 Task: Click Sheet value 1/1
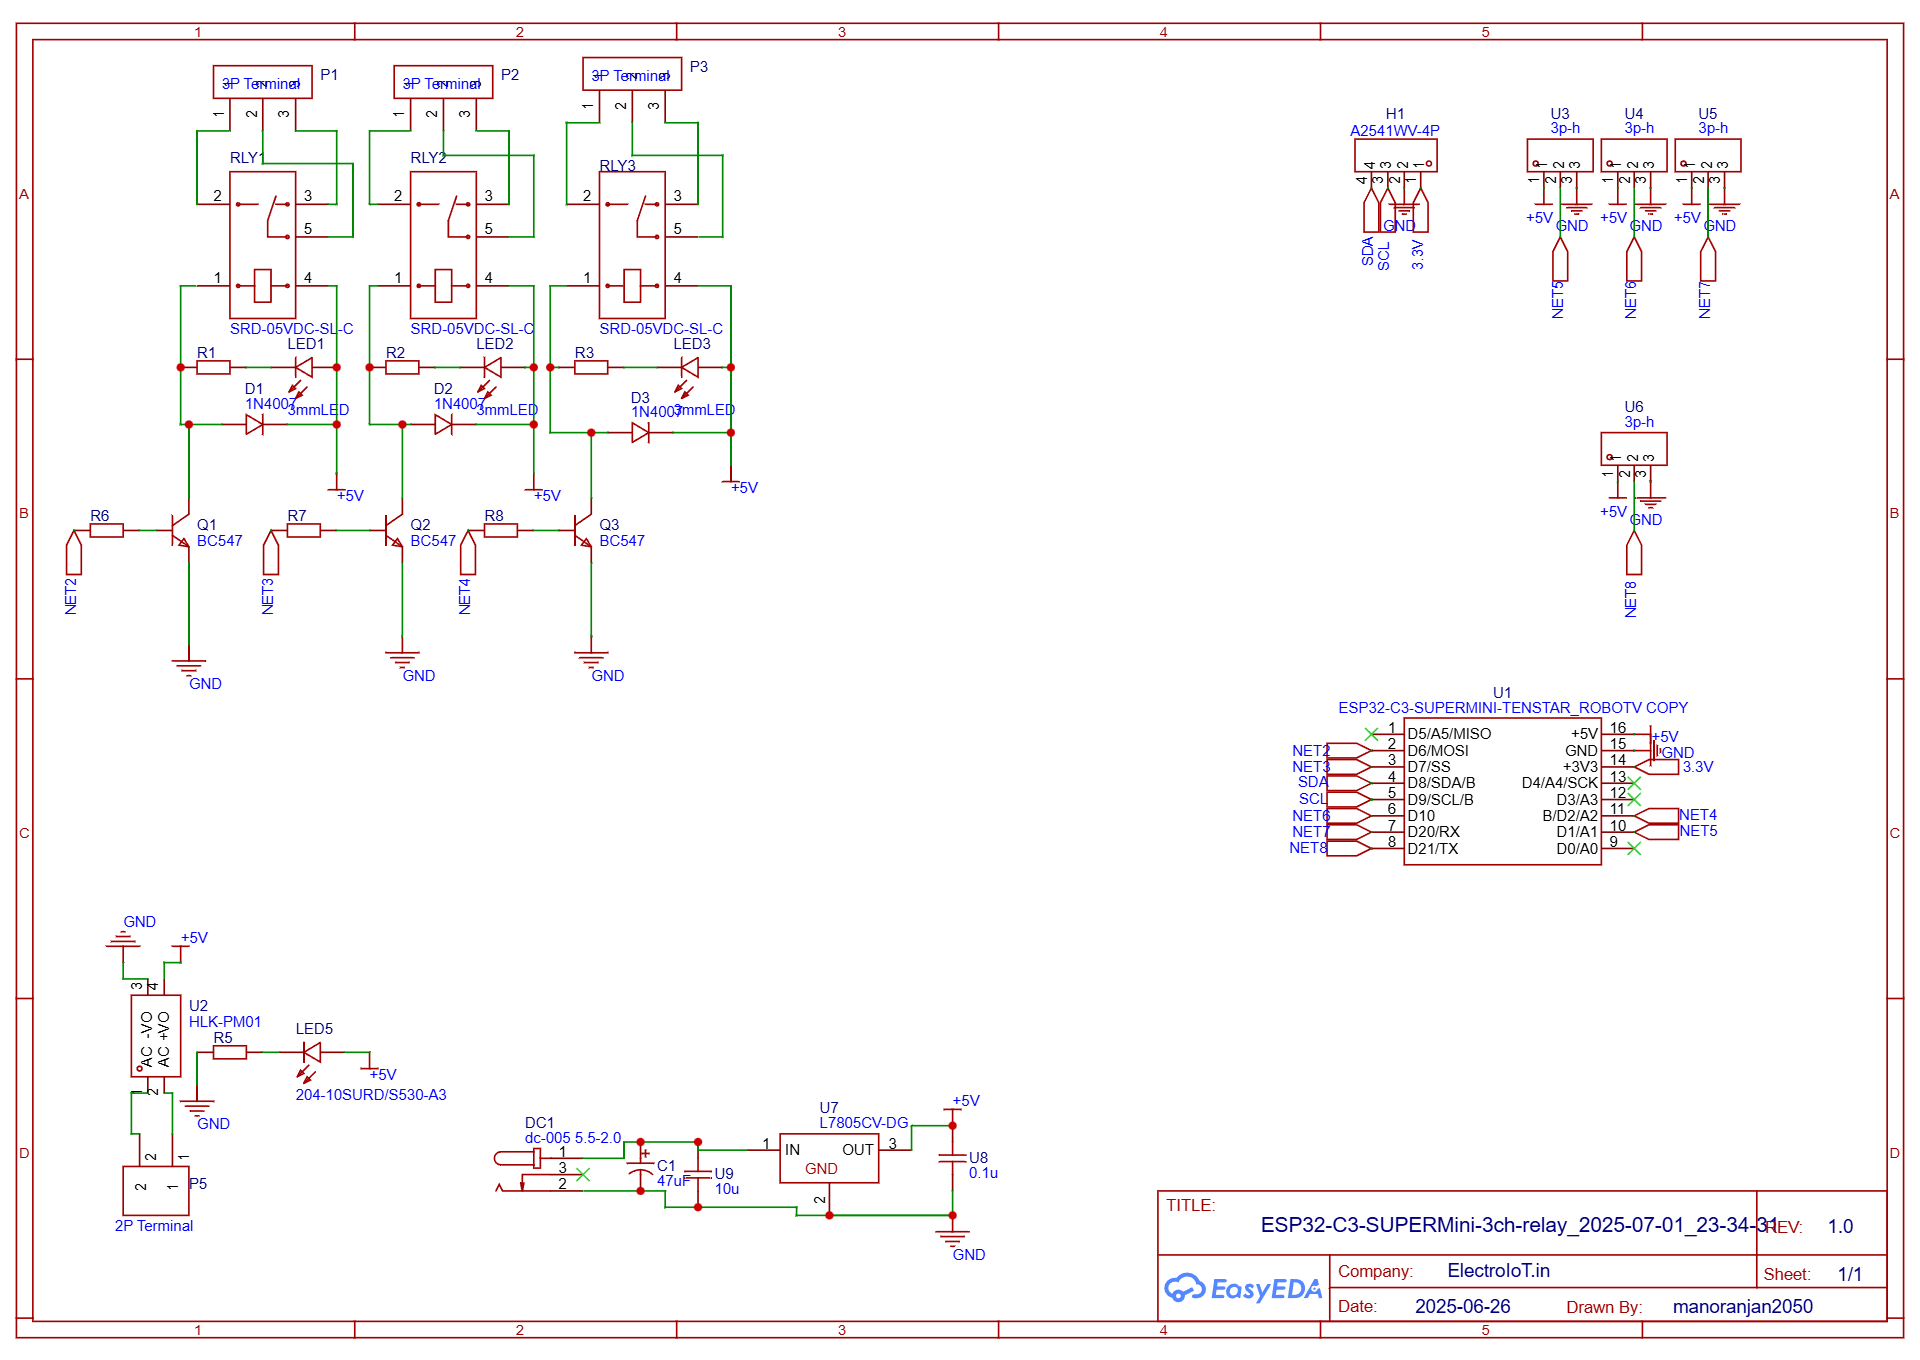point(1850,1275)
